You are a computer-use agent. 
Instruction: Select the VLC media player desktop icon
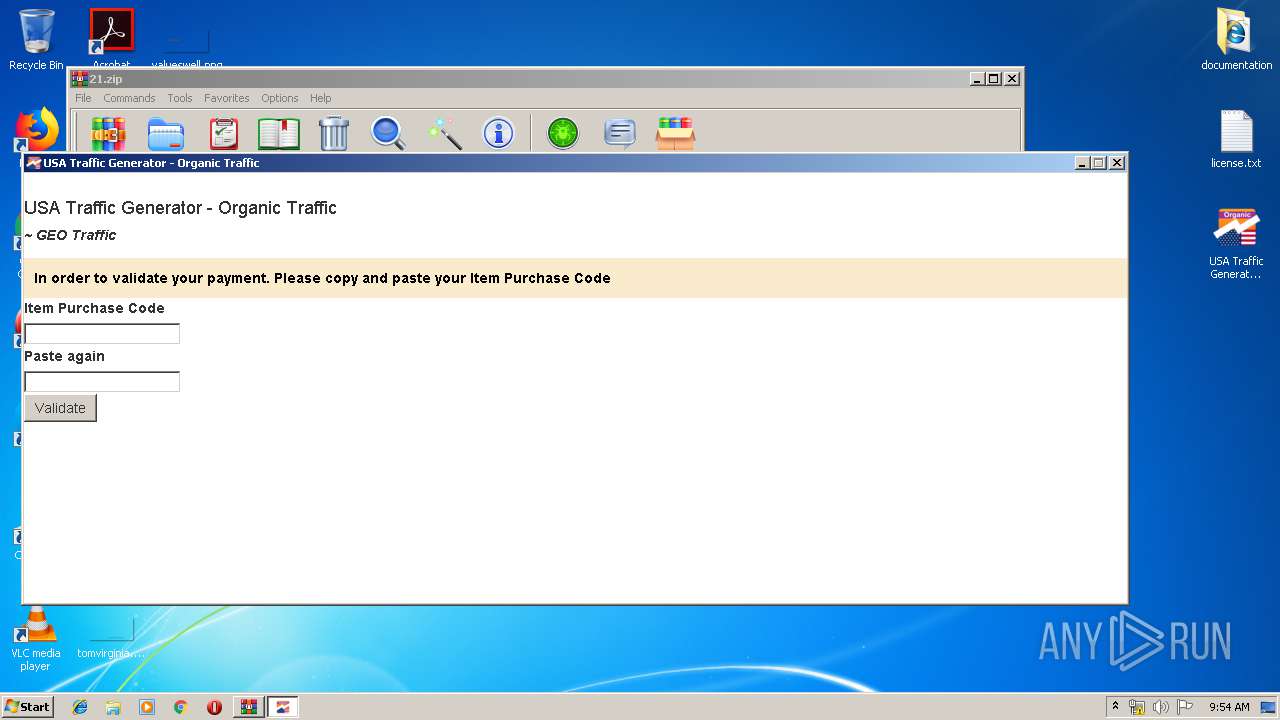(36, 640)
